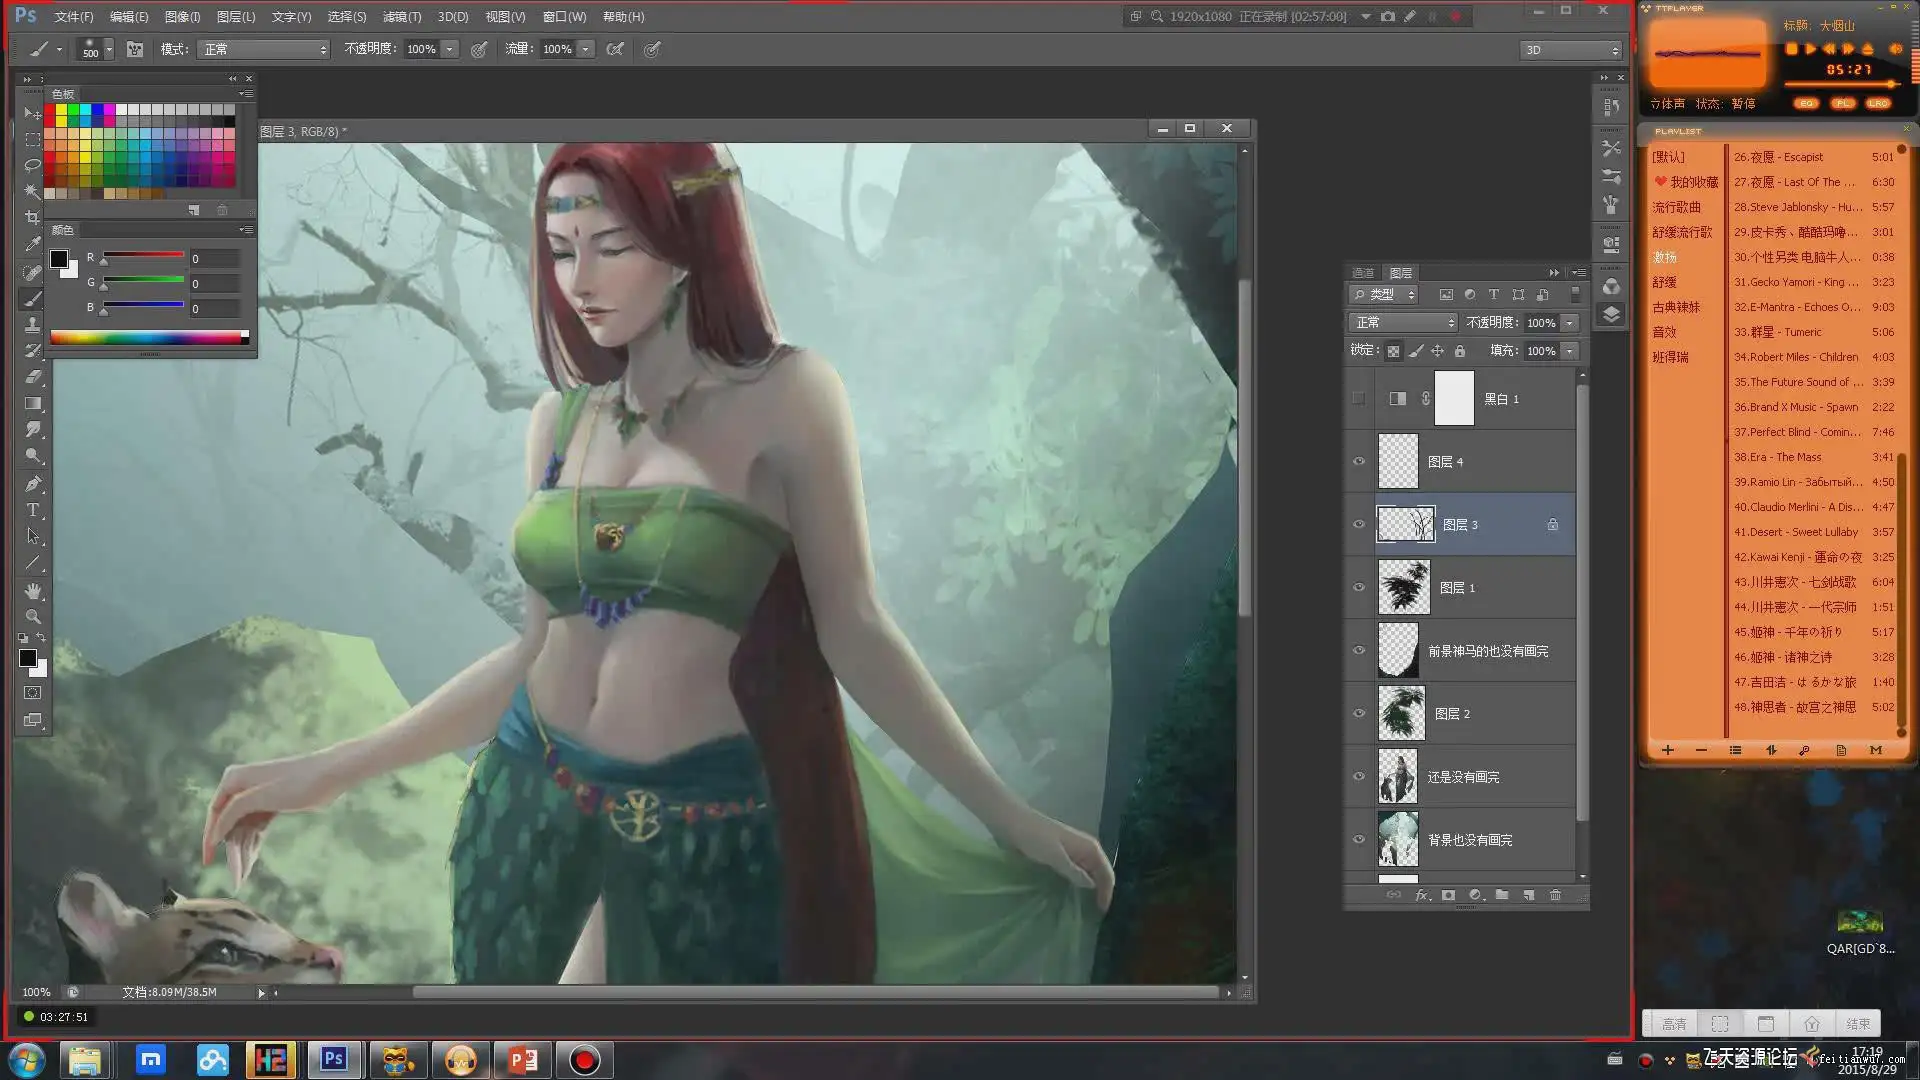Image resolution: width=1920 pixels, height=1080 pixels.
Task: Select the Horizontal Type tool
Action: tap(32, 510)
